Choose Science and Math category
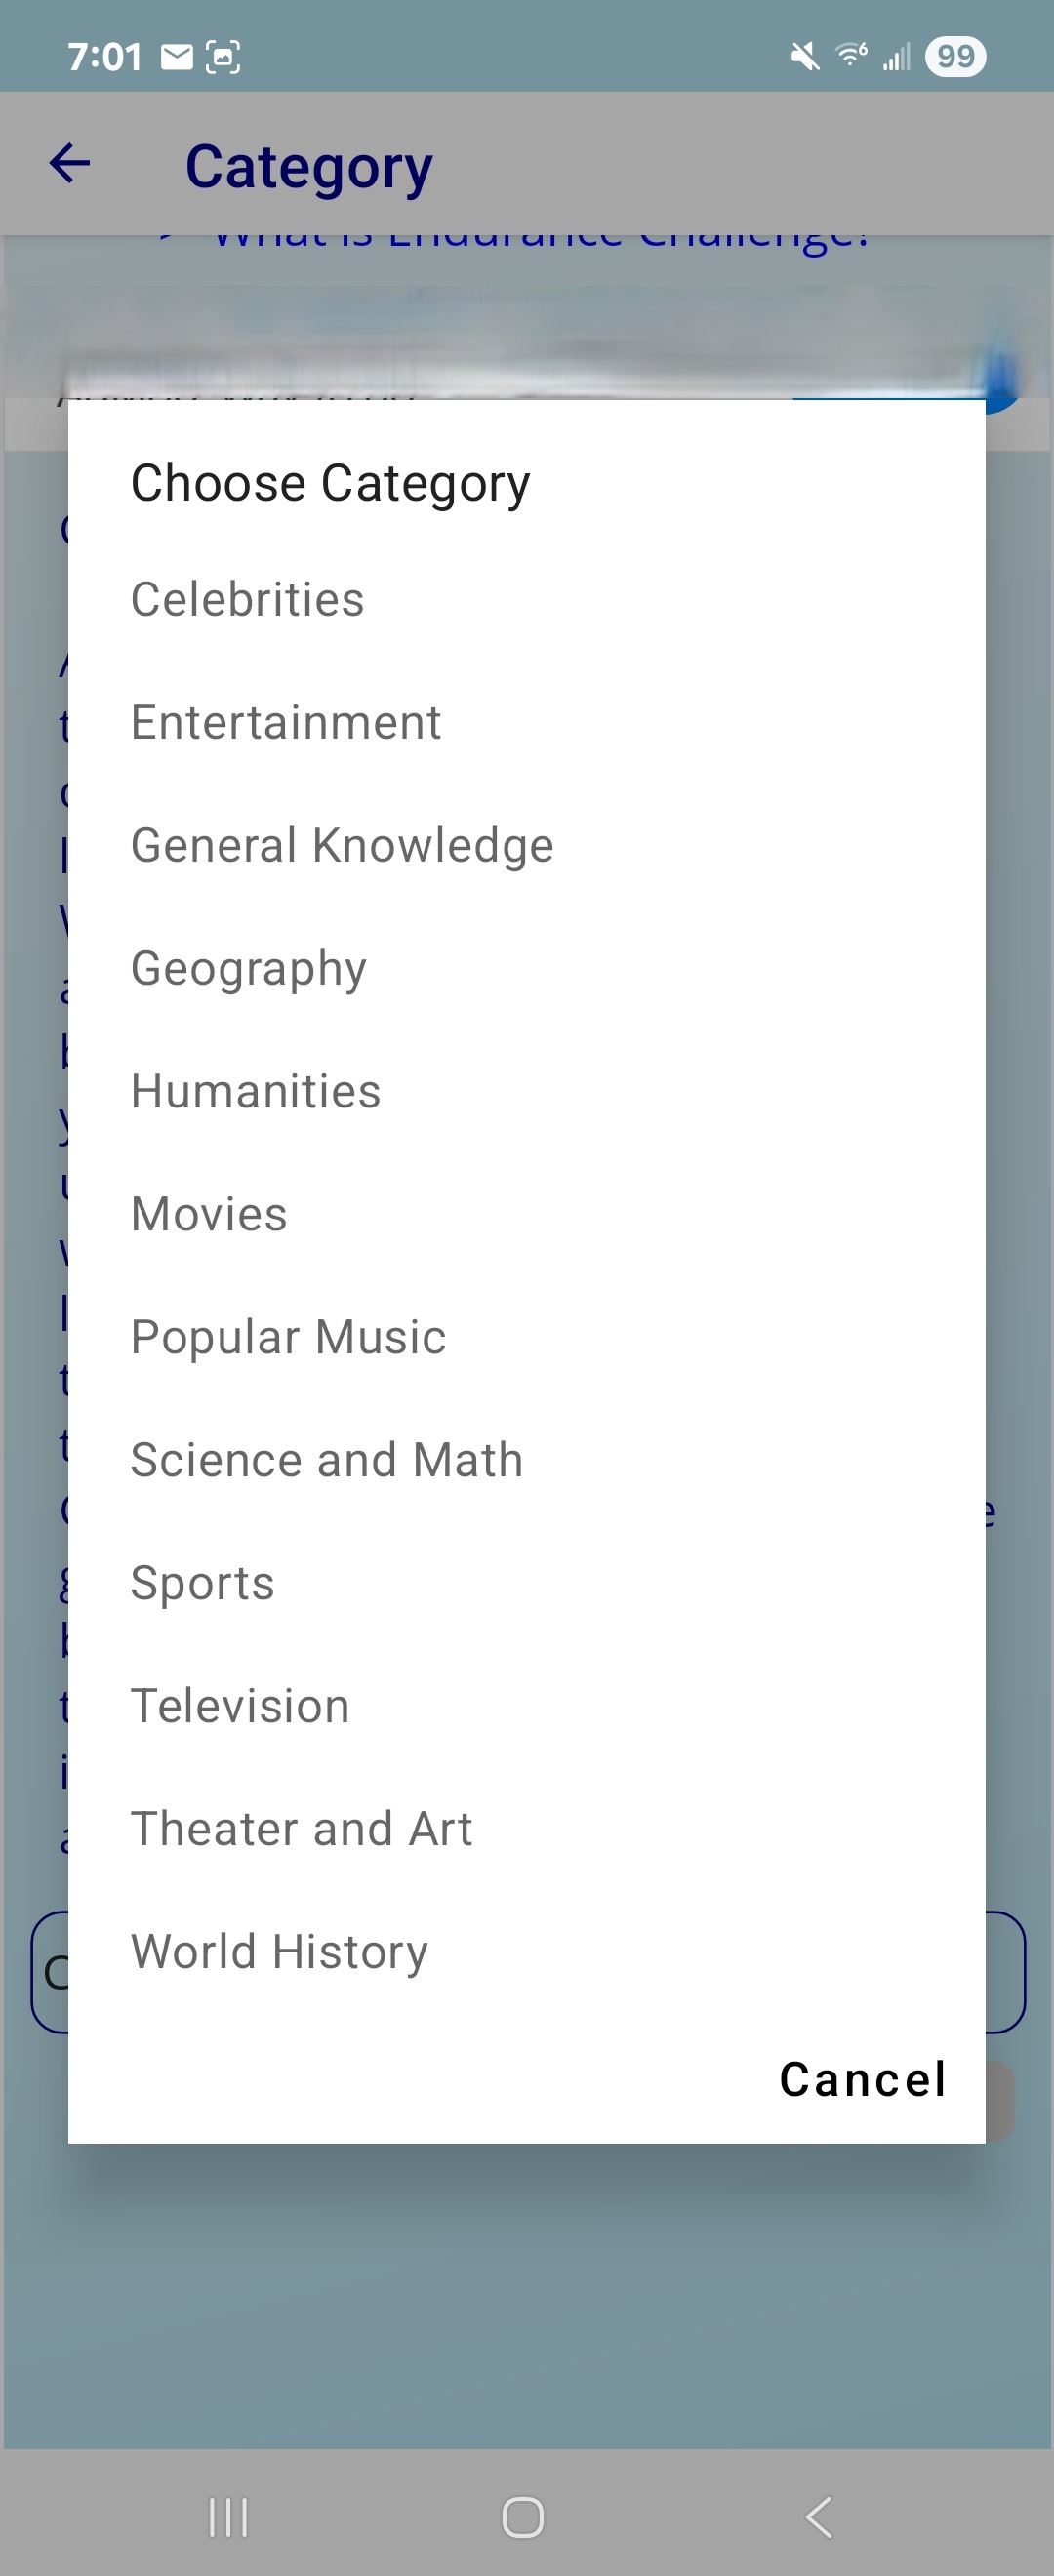 tap(526, 1461)
